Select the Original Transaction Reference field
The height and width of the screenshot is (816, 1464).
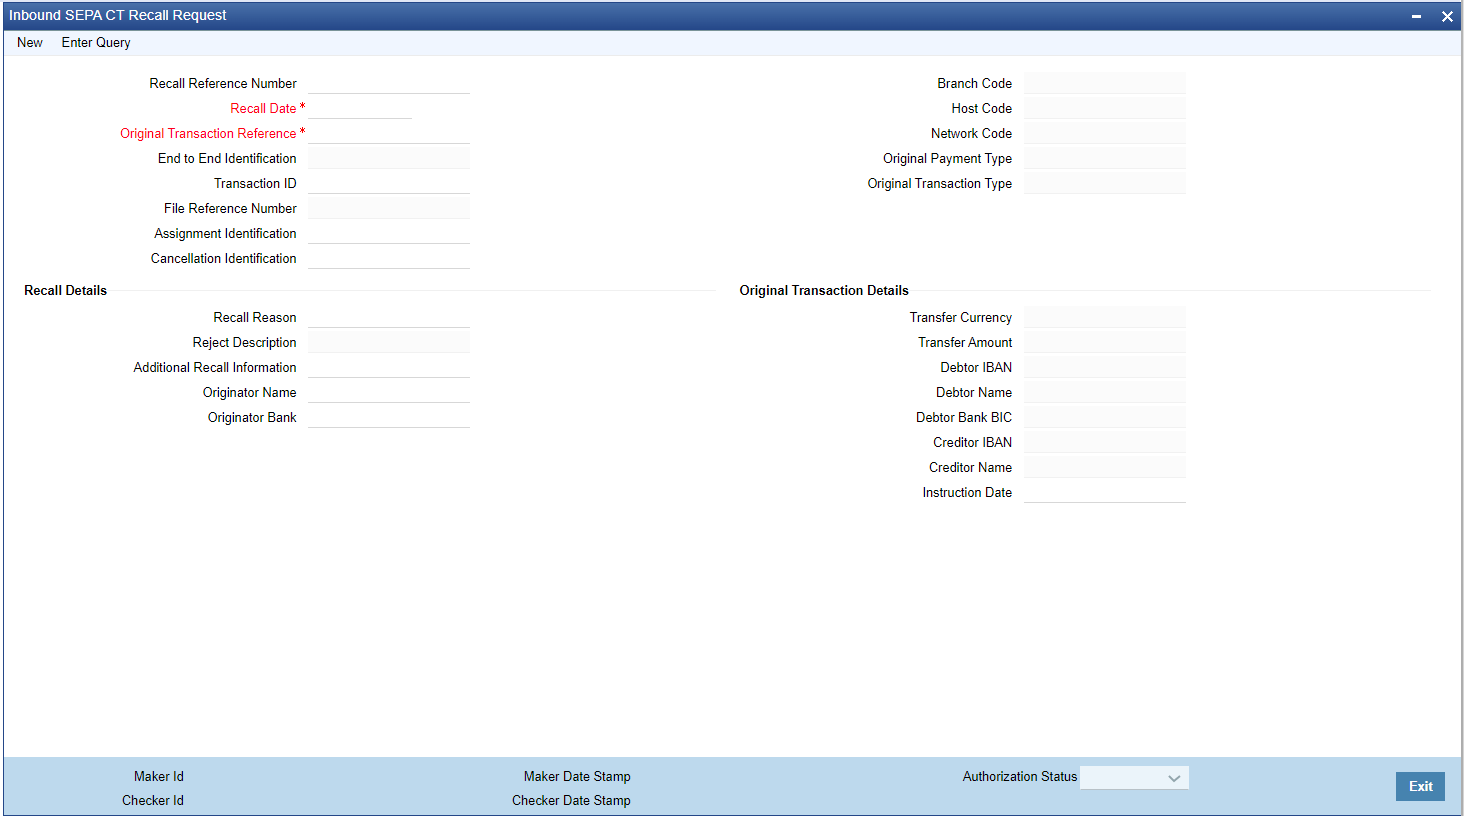click(389, 133)
